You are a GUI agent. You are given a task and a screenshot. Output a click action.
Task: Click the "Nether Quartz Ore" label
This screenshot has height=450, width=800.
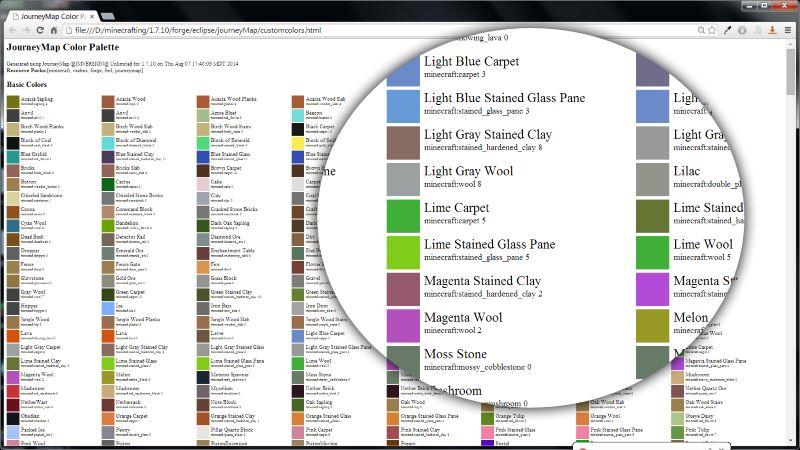tap(706, 388)
